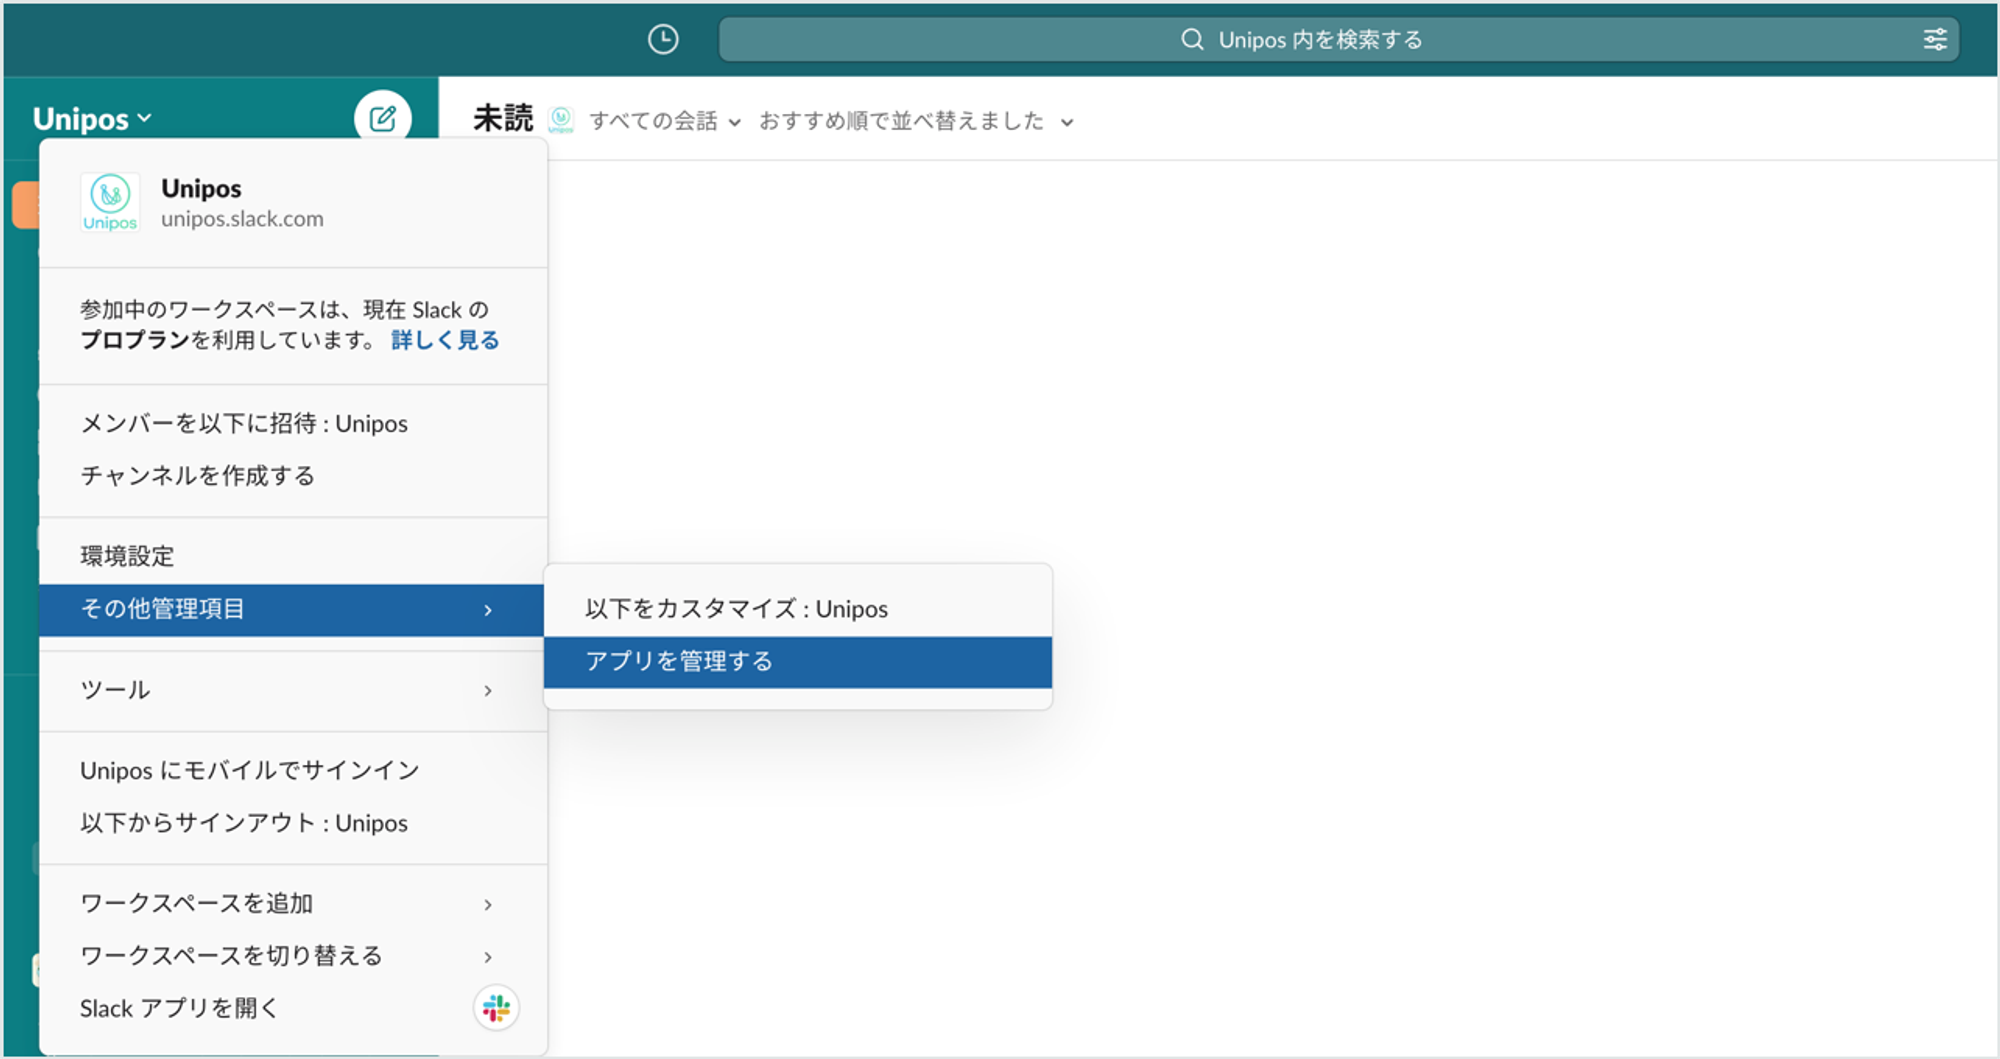Open search filter sliders icon
Screen dimensions: 2000x1059
1935,39
